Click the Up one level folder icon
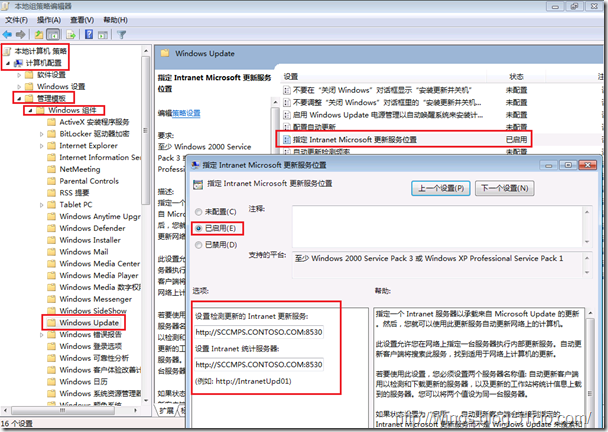 [x=39, y=35]
